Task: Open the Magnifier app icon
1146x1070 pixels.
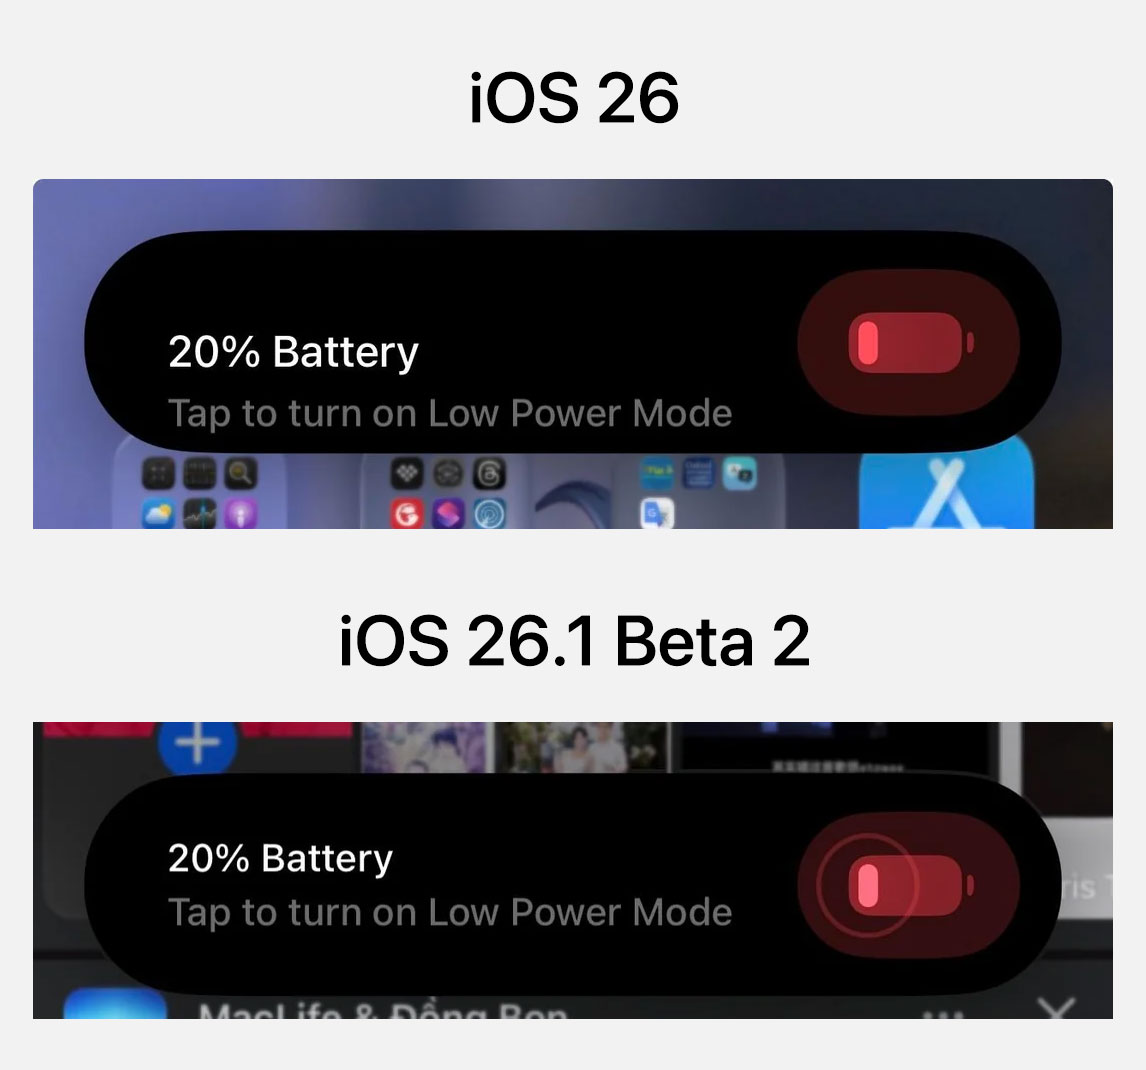Action: pos(240,474)
